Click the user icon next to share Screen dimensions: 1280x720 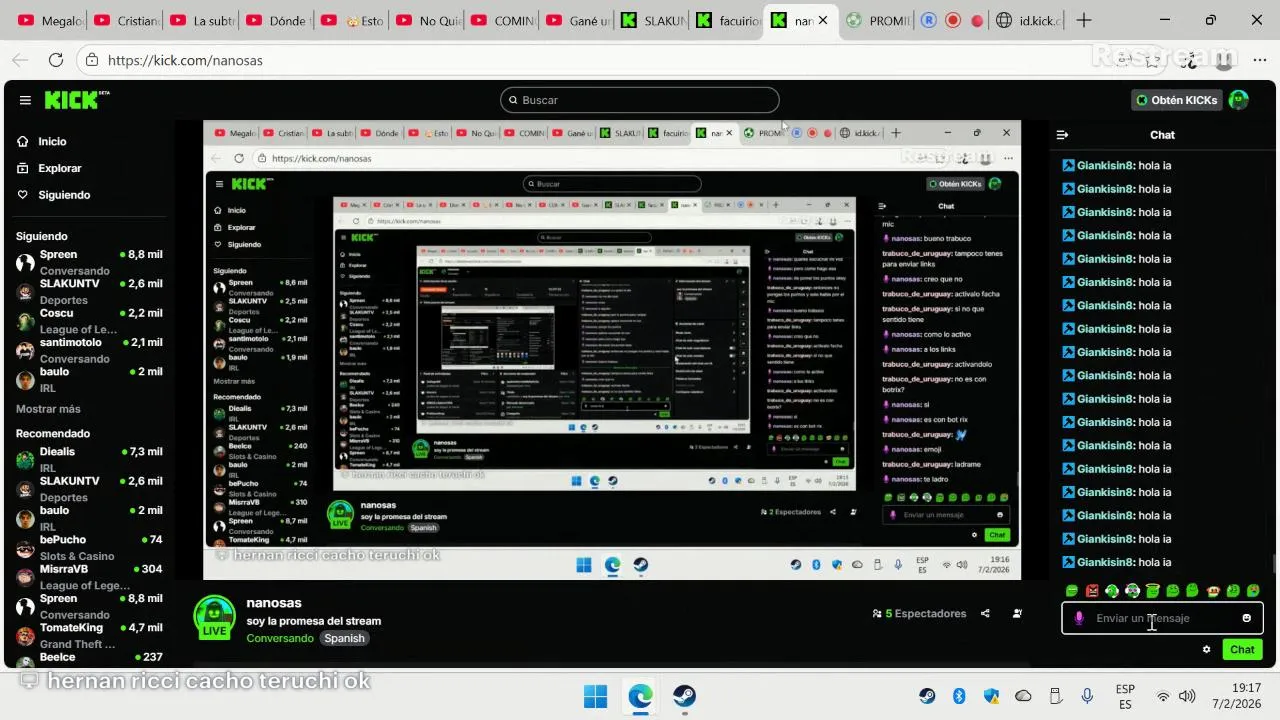click(1017, 614)
